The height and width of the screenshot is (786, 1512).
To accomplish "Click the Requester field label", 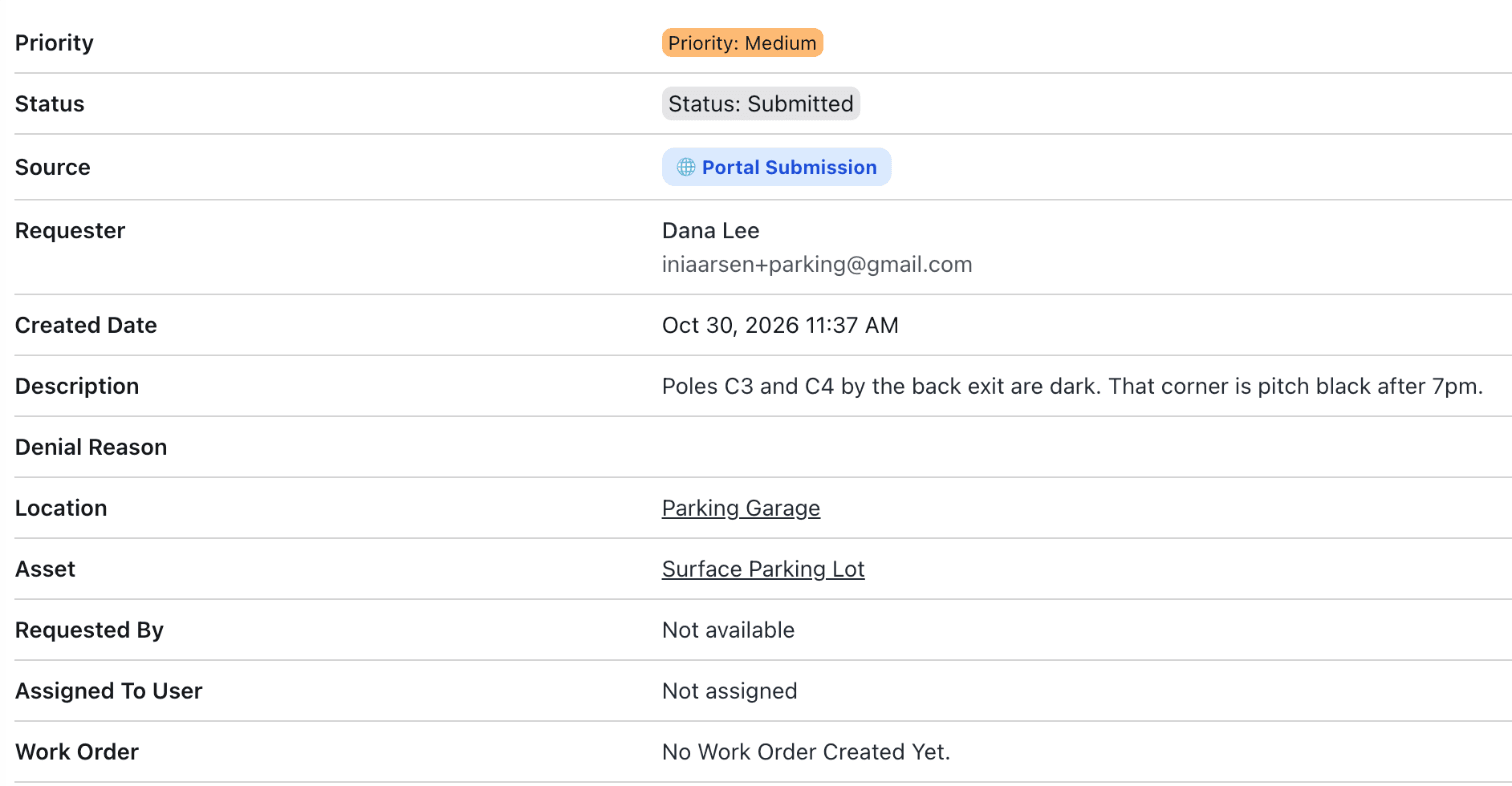I will point(70,231).
